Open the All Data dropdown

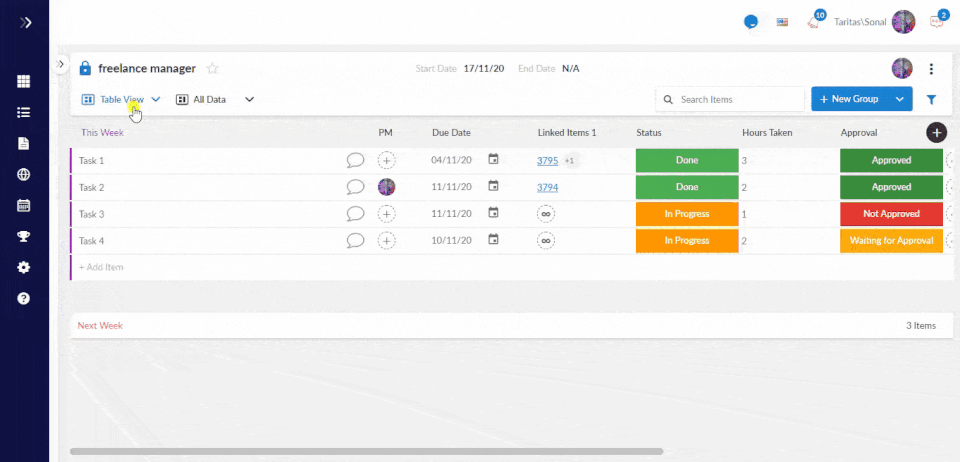pos(215,99)
